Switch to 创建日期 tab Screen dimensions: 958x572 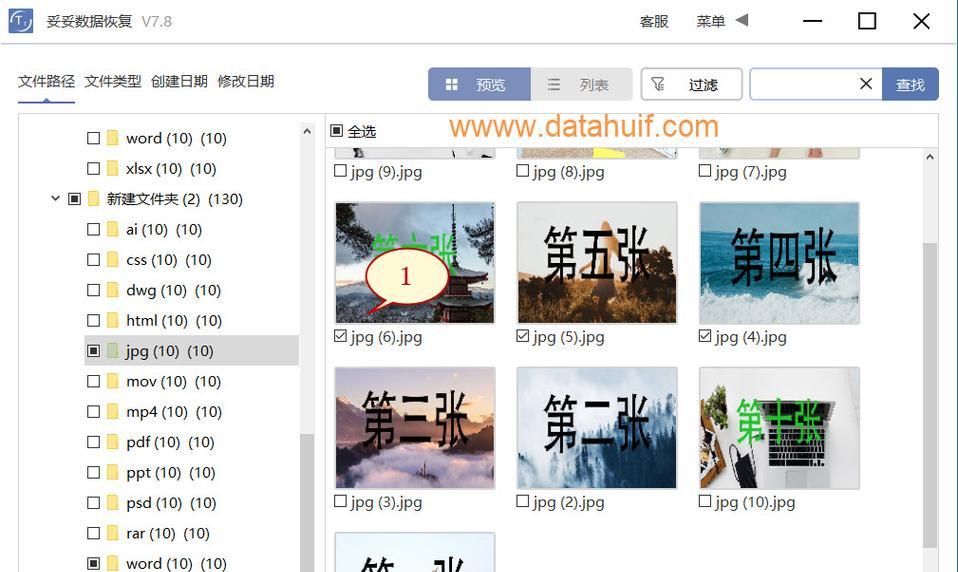(179, 81)
